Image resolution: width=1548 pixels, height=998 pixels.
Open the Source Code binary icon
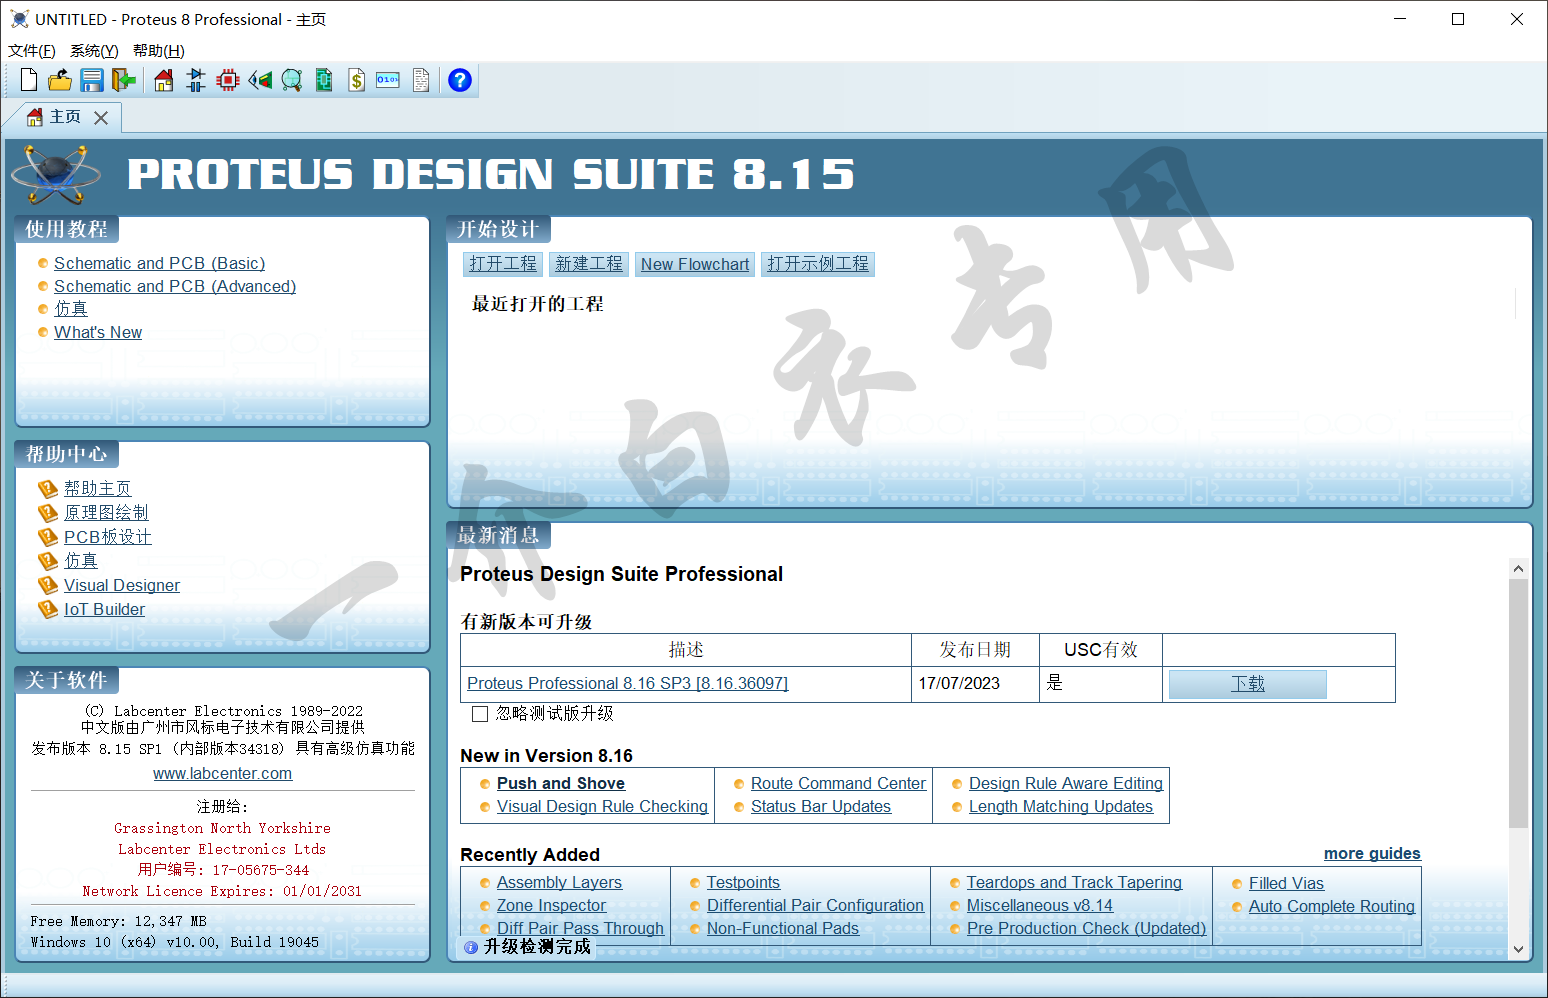tap(388, 80)
